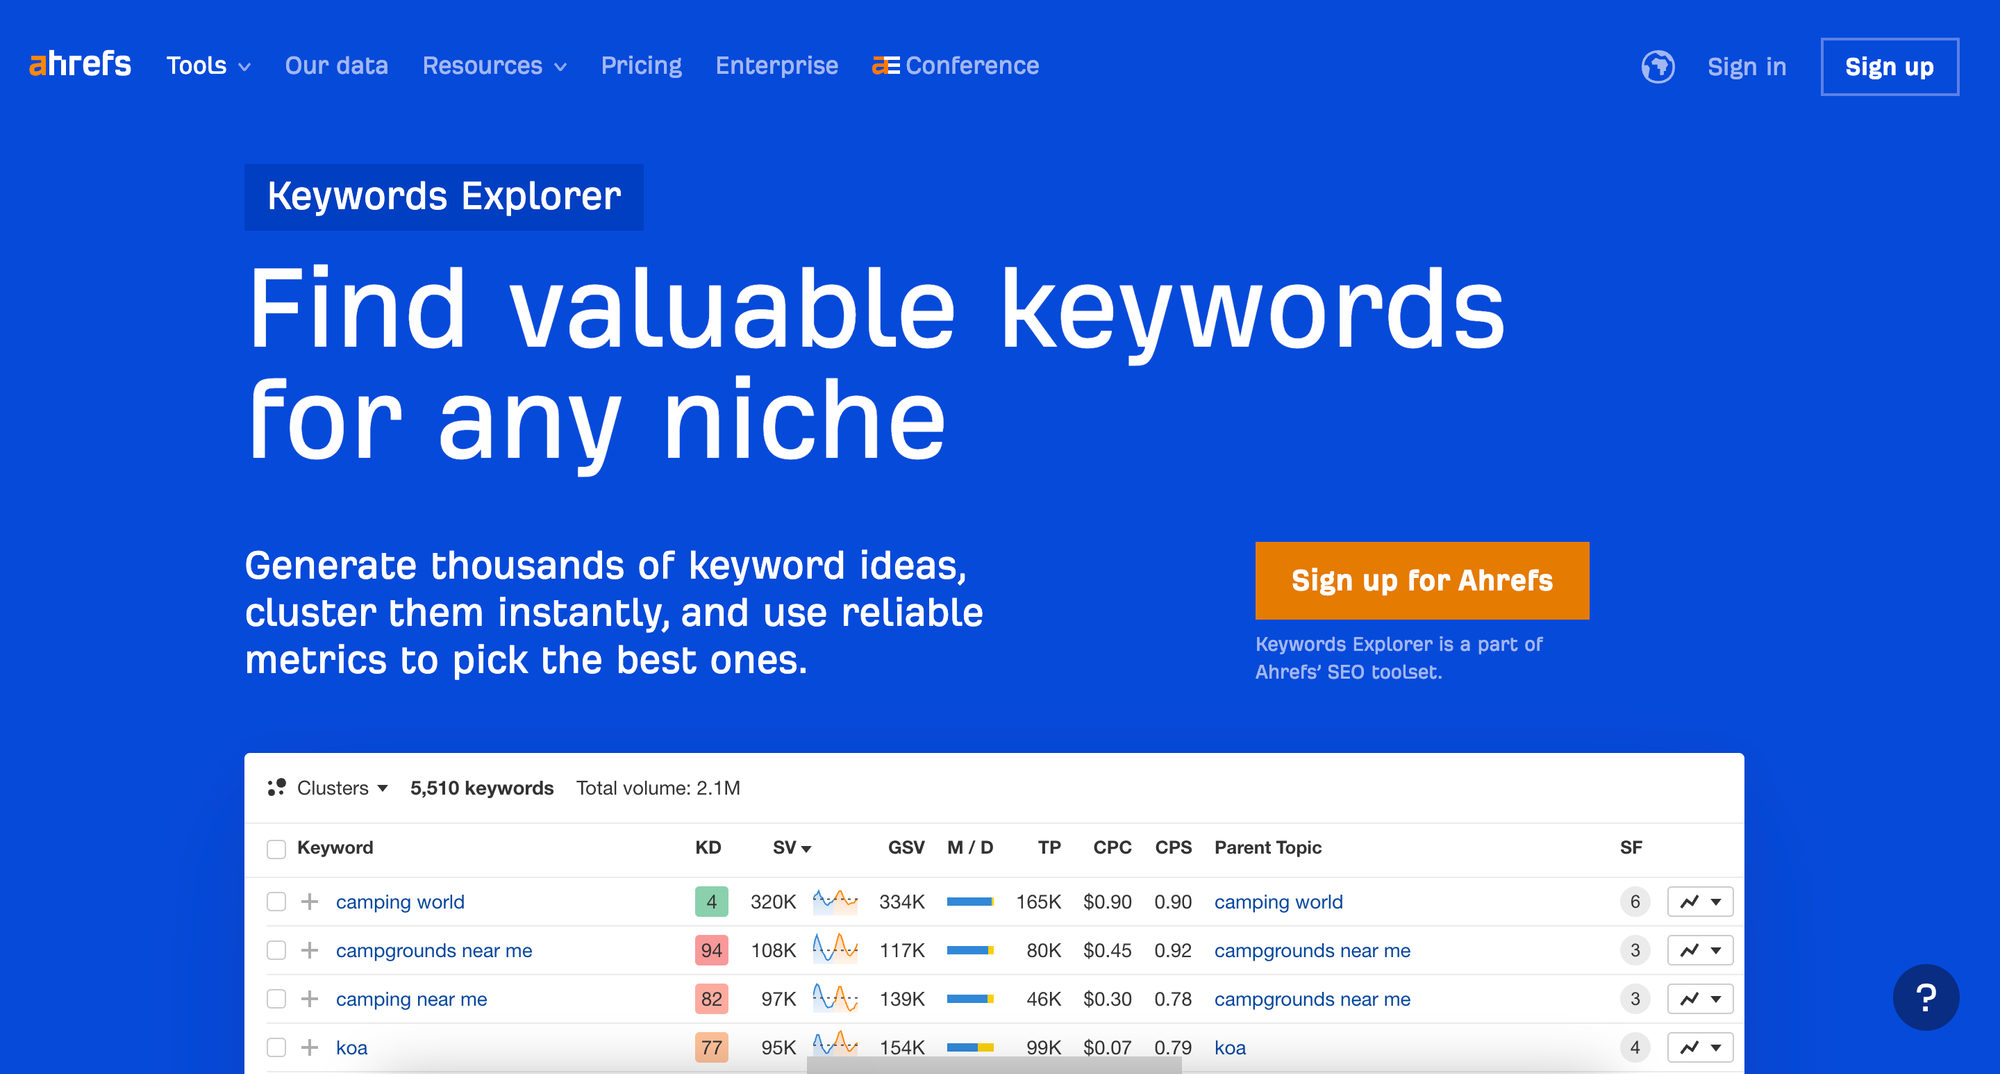The image size is (2000, 1074).
Task: Open trend chart icon for camping world row
Action: coord(1690,902)
